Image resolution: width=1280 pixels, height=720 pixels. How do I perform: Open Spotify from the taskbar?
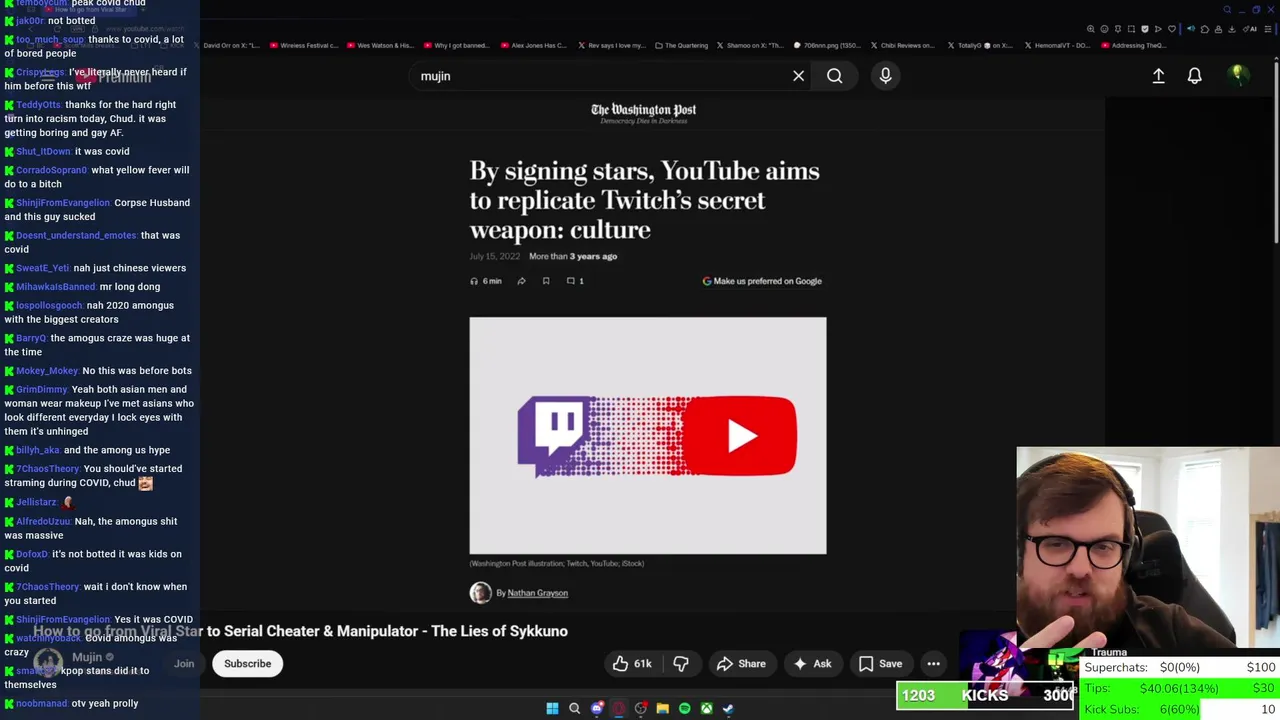[x=684, y=709]
